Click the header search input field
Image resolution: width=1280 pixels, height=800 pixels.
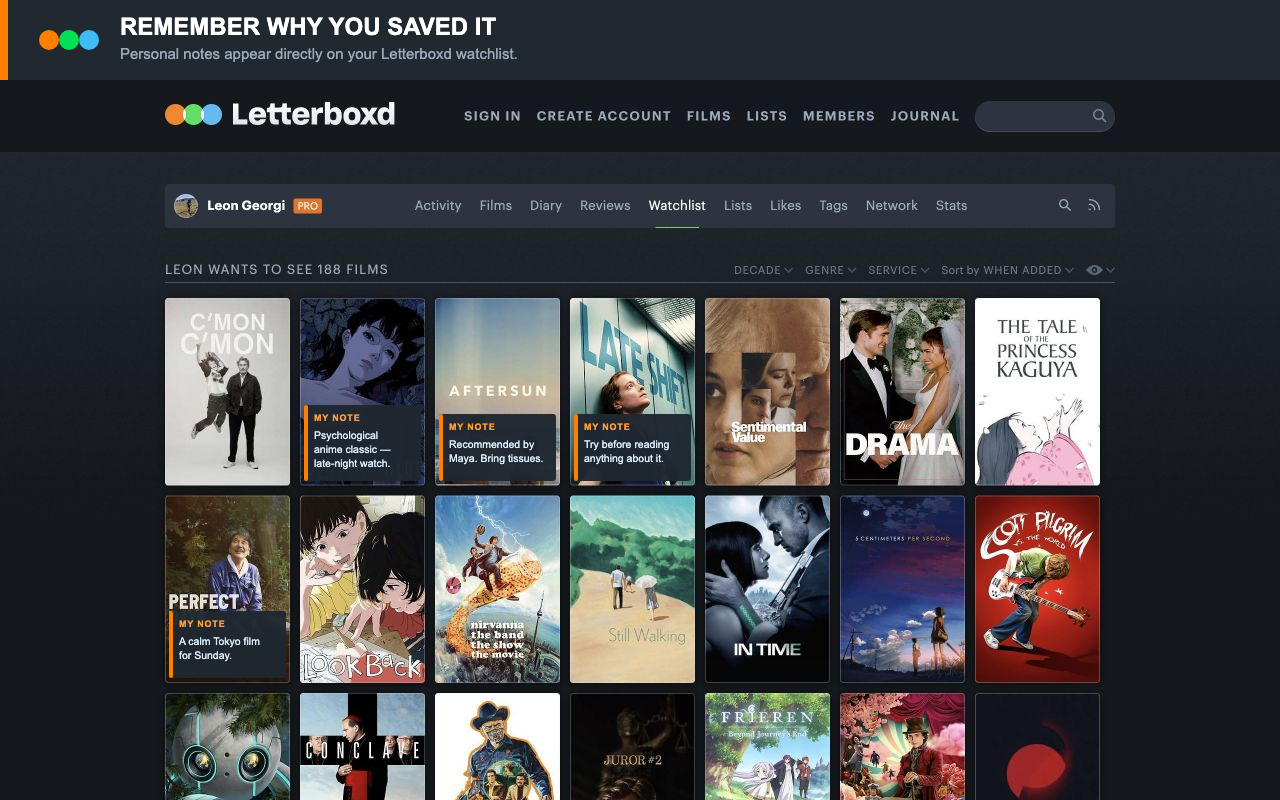1044,116
